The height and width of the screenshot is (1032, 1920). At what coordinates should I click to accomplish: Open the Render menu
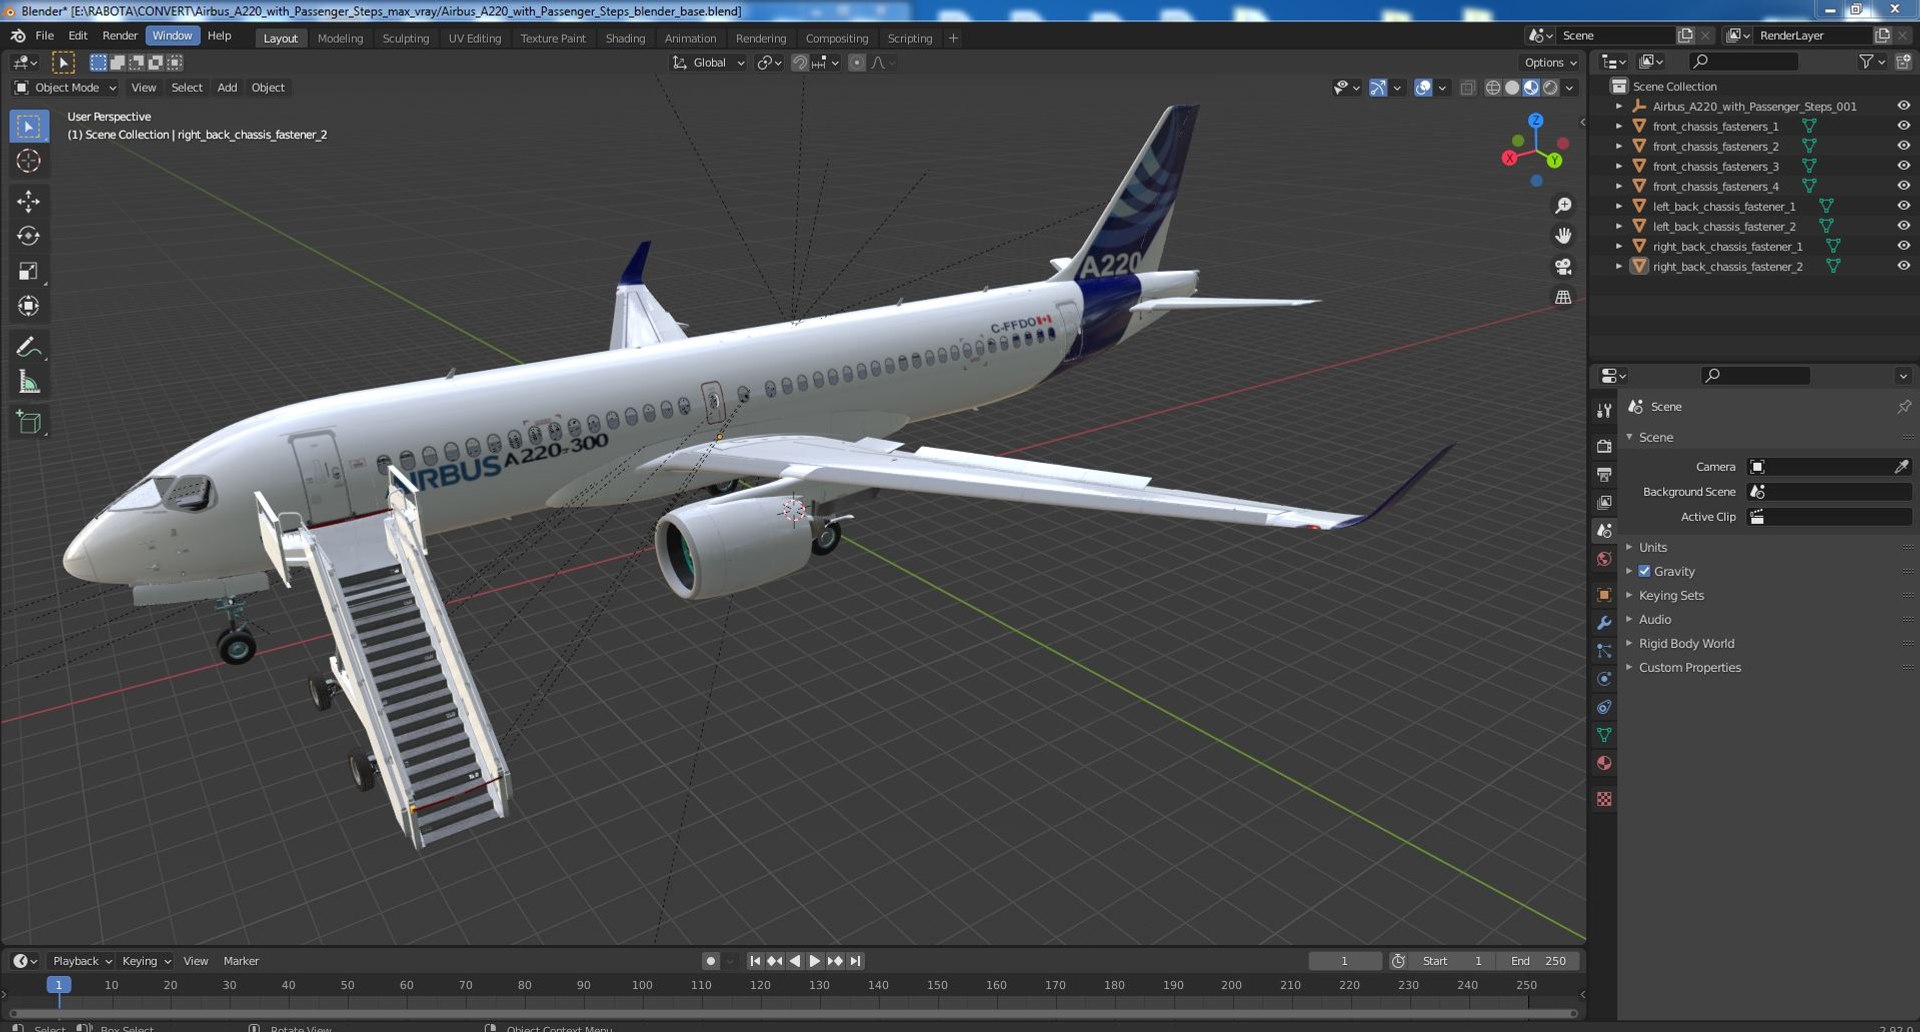[120, 35]
